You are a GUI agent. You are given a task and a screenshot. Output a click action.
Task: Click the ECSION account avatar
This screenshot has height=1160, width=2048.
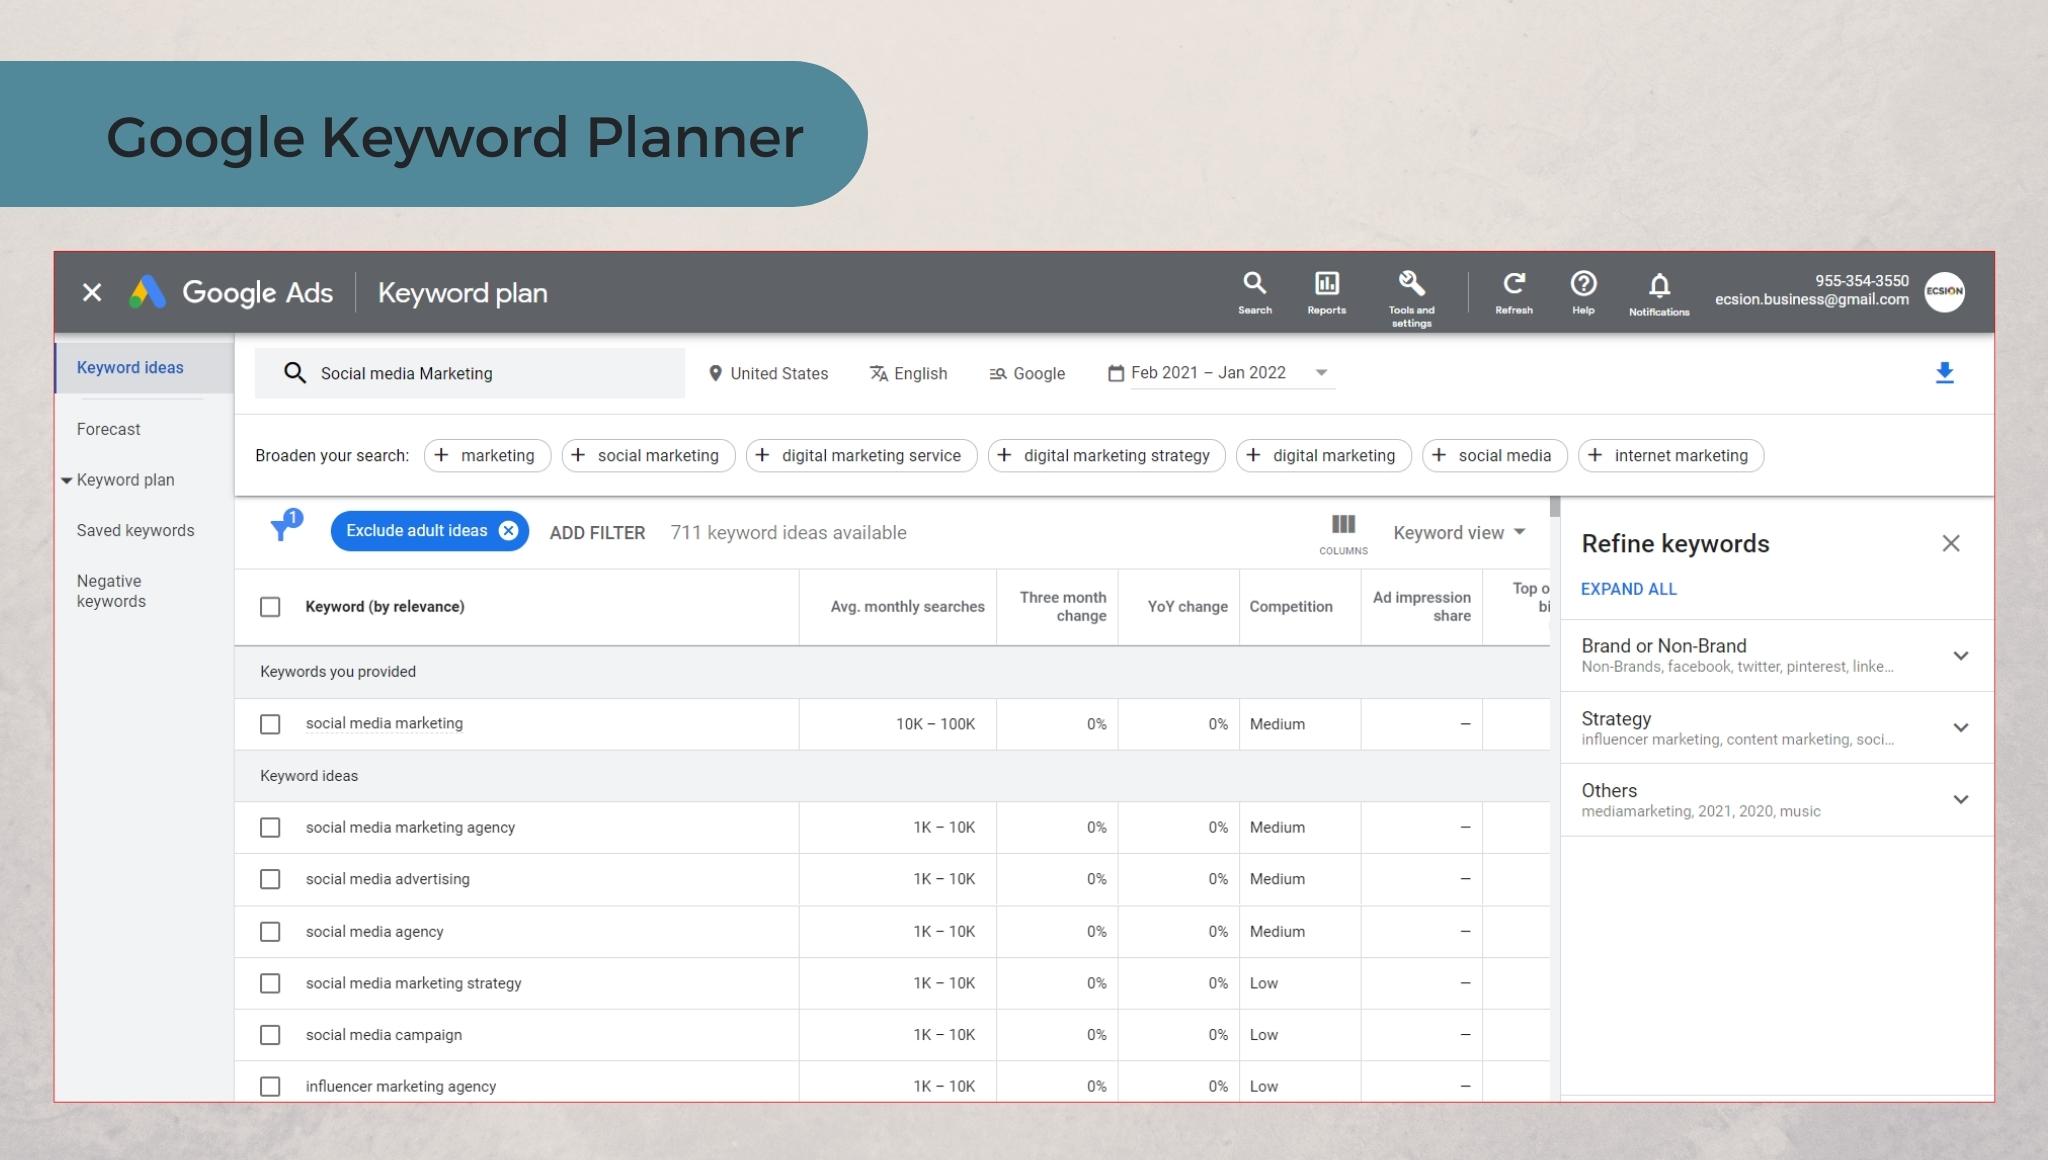(x=1944, y=291)
